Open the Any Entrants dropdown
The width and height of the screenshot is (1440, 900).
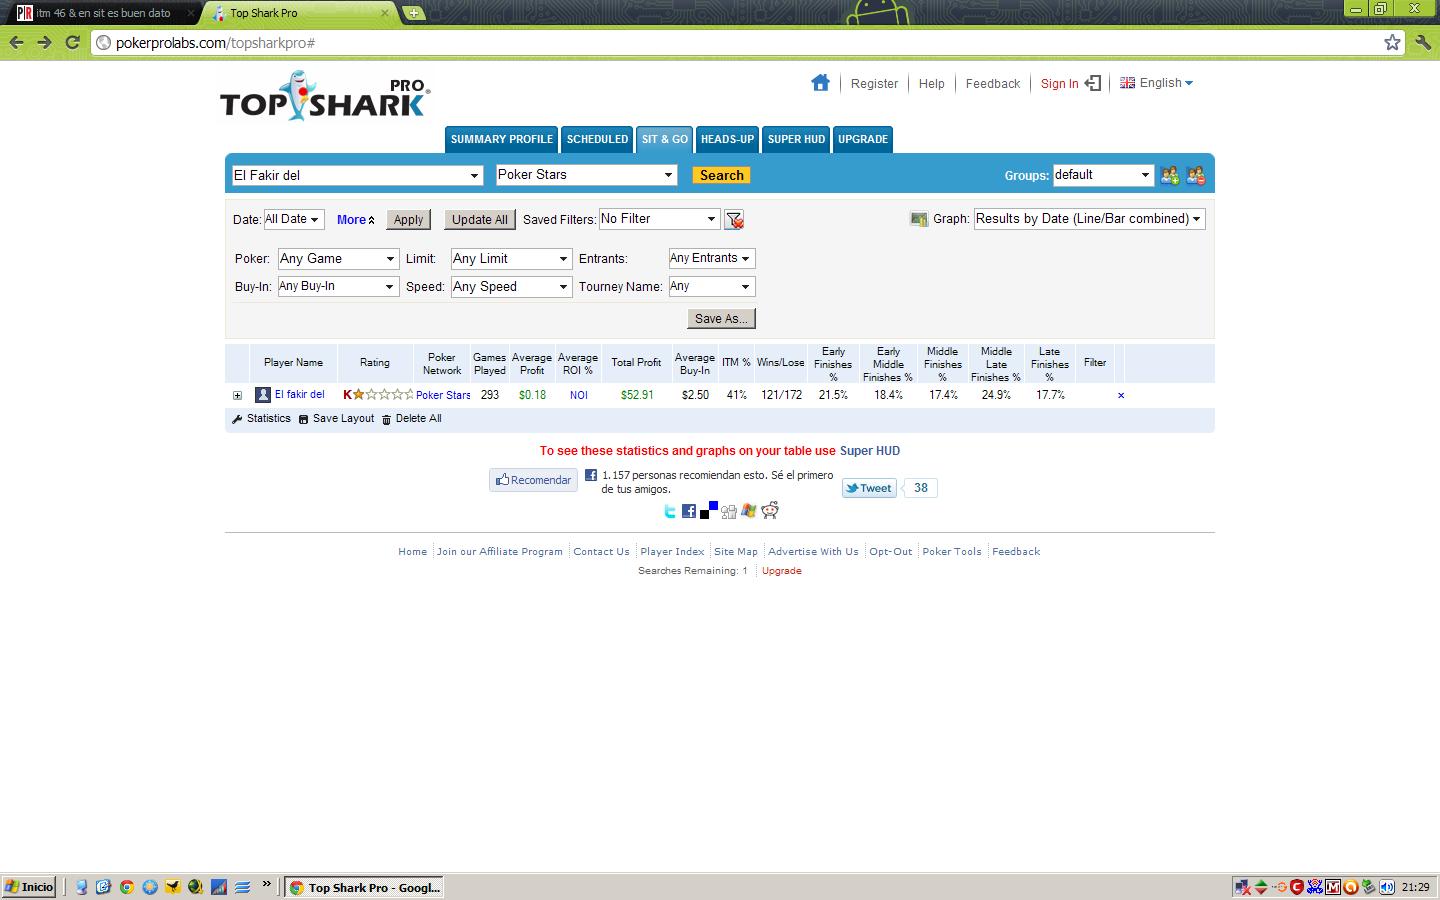[711, 258]
